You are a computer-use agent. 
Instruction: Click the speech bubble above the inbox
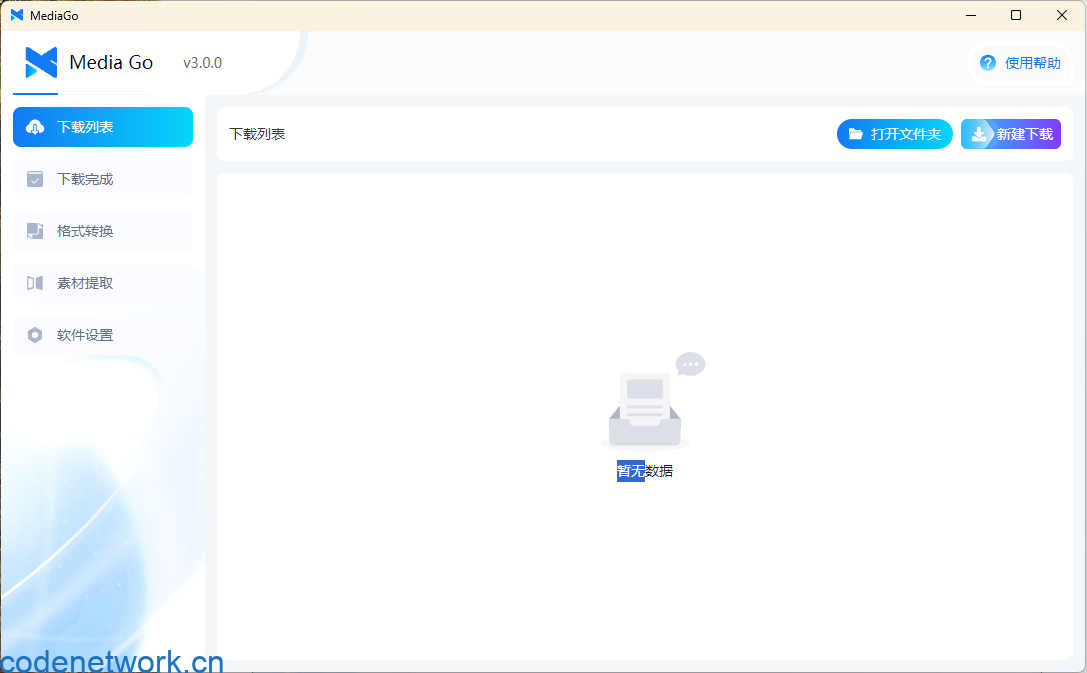[690, 364]
